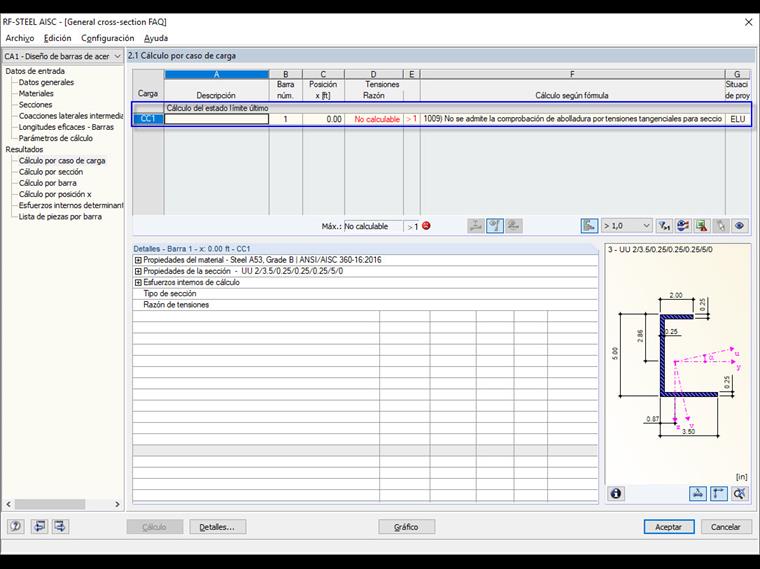Click the 1009) error message cell
Viewport: 760px width, 569px height.
click(572, 119)
